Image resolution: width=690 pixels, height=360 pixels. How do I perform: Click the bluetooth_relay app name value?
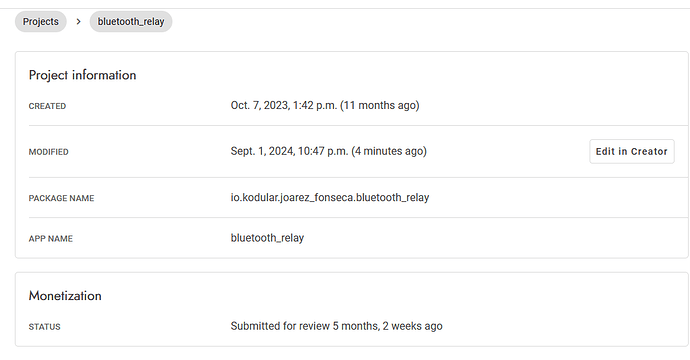tap(267, 238)
